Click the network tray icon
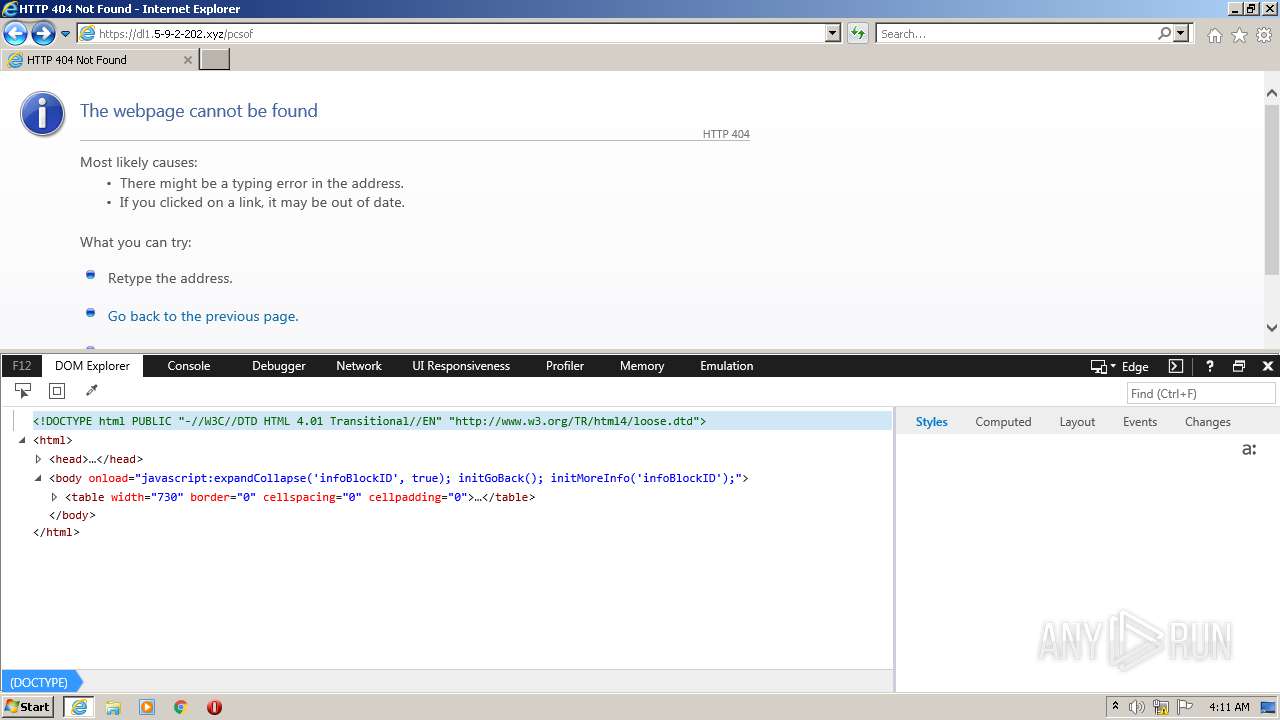Viewport: 1280px width, 720px height. pyautogui.click(x=1161, y=707)
